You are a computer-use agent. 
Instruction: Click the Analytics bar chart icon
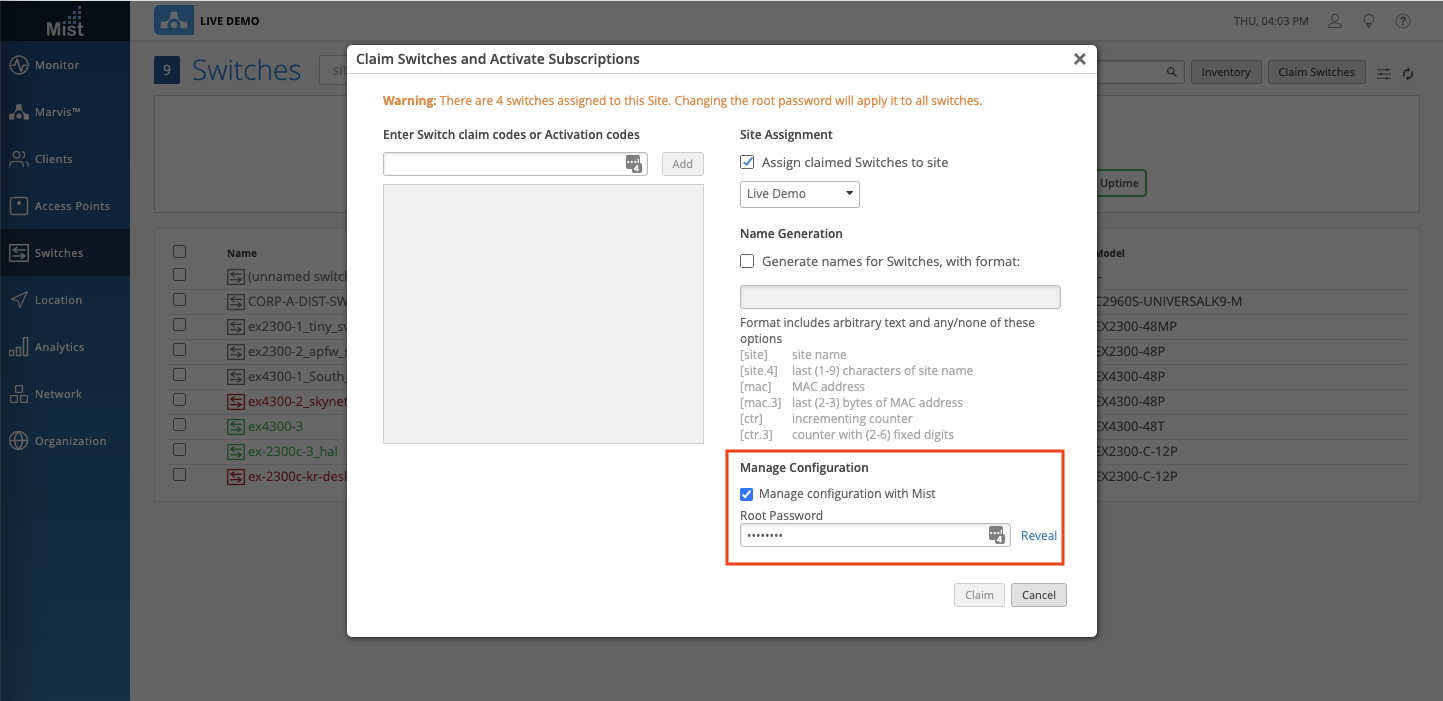19,347
